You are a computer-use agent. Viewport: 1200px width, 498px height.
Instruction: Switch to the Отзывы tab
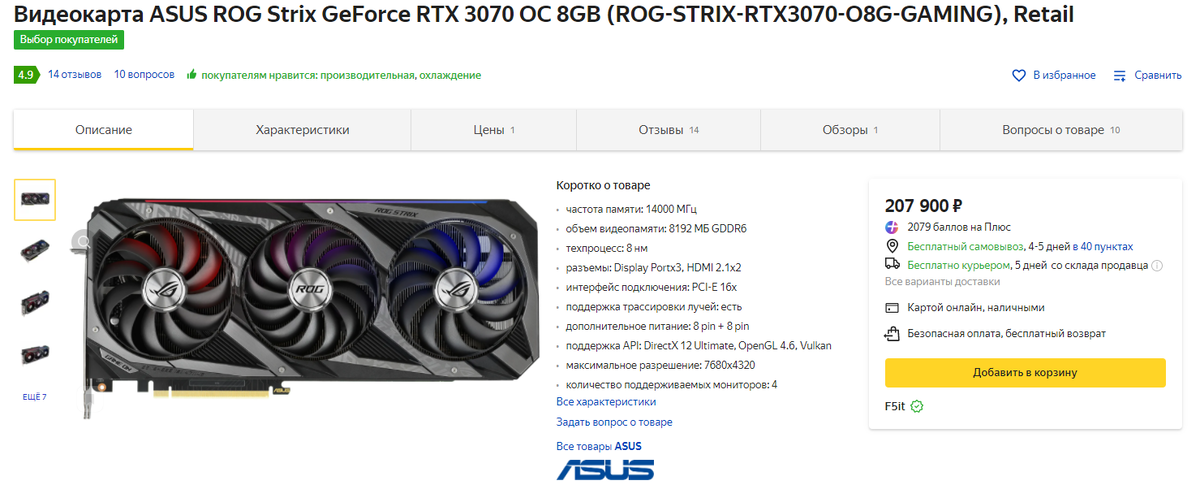(x=669, y=130)
